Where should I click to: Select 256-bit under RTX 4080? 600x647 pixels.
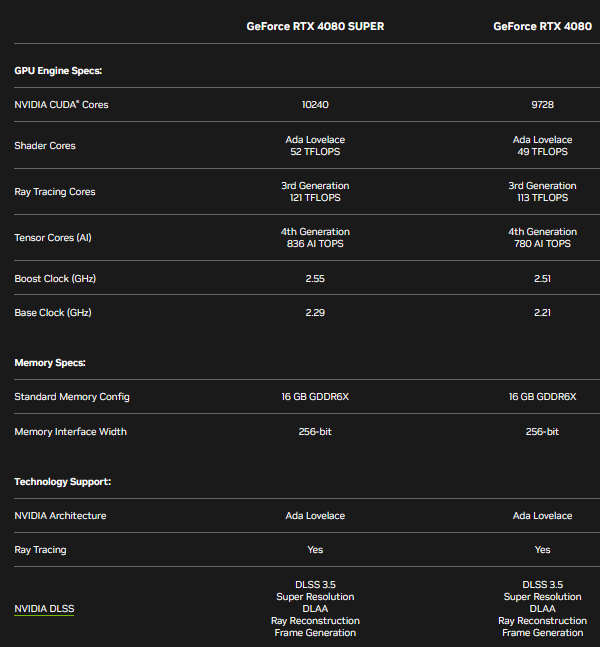tap(542, 432)
